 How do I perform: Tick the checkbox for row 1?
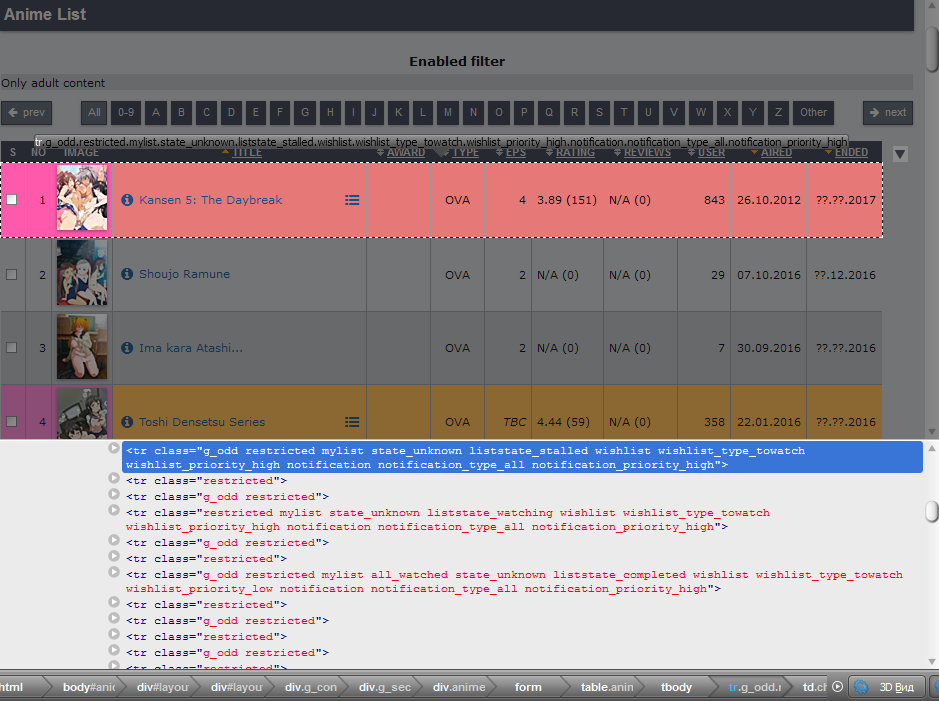click(12, 200)
